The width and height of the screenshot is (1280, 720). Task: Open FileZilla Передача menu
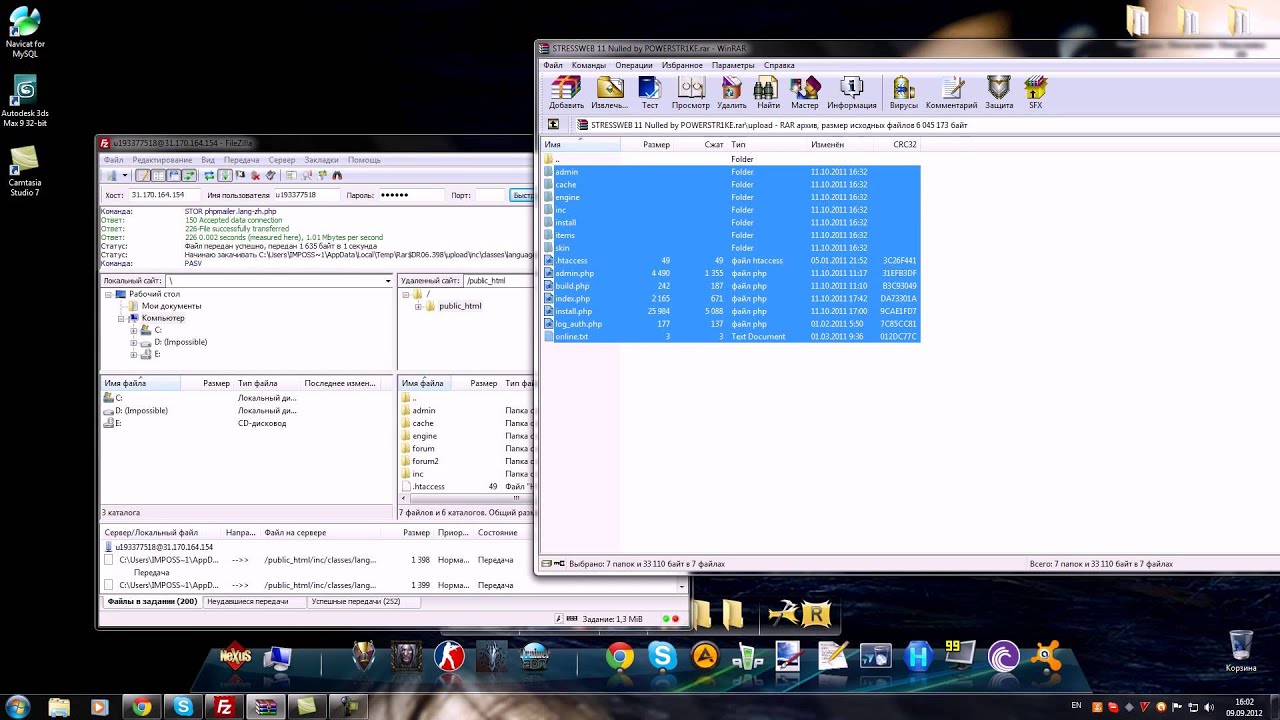pos(241,160)
